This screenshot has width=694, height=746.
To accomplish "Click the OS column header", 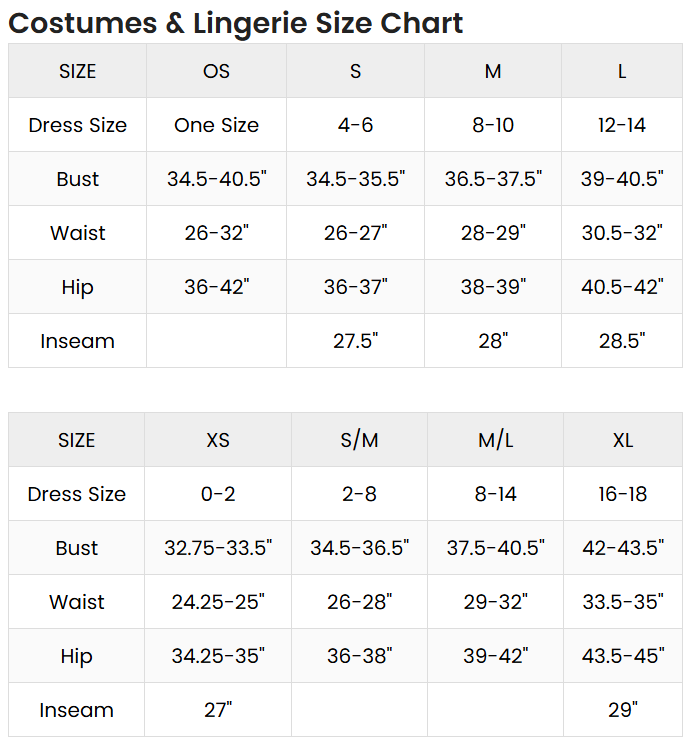I will (x=216, y=71).
